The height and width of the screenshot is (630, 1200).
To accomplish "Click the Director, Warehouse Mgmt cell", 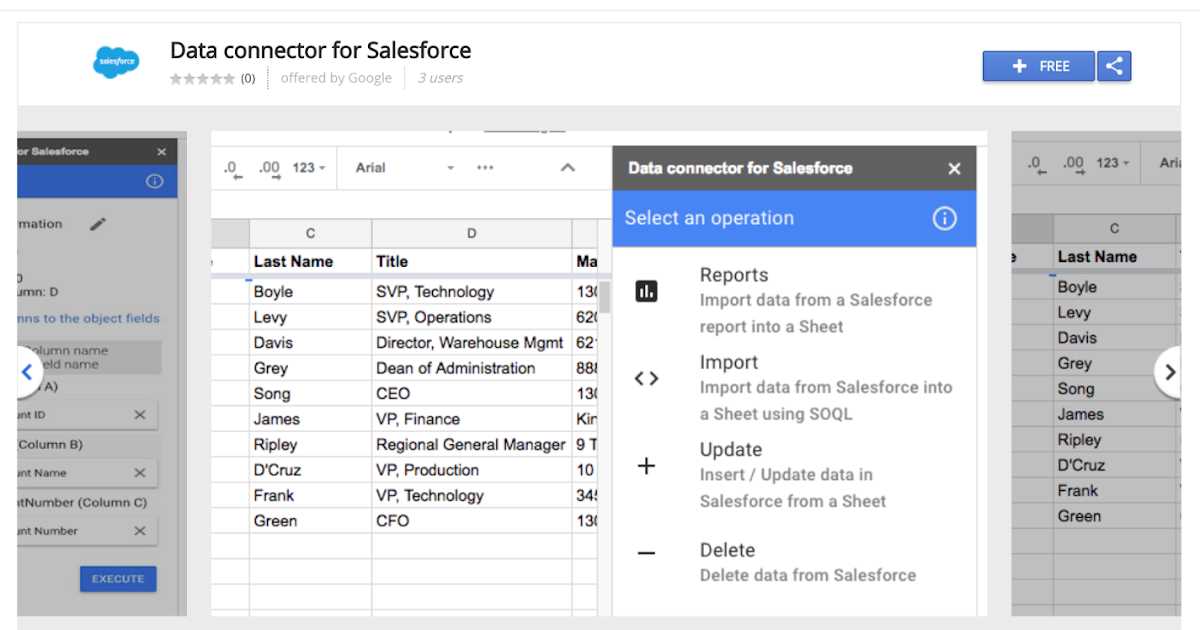I will pos(471,343).
